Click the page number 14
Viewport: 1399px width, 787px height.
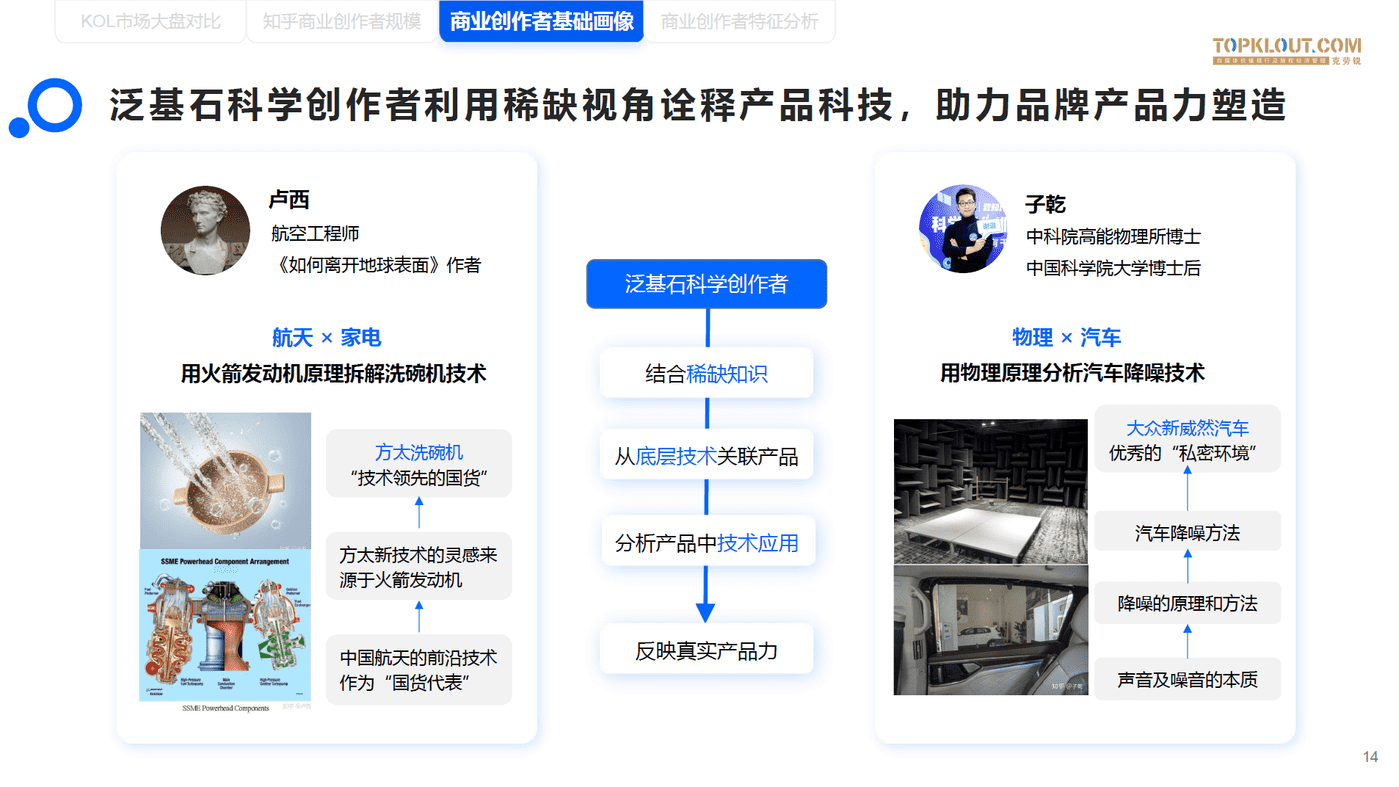[x=1370, y=757]
